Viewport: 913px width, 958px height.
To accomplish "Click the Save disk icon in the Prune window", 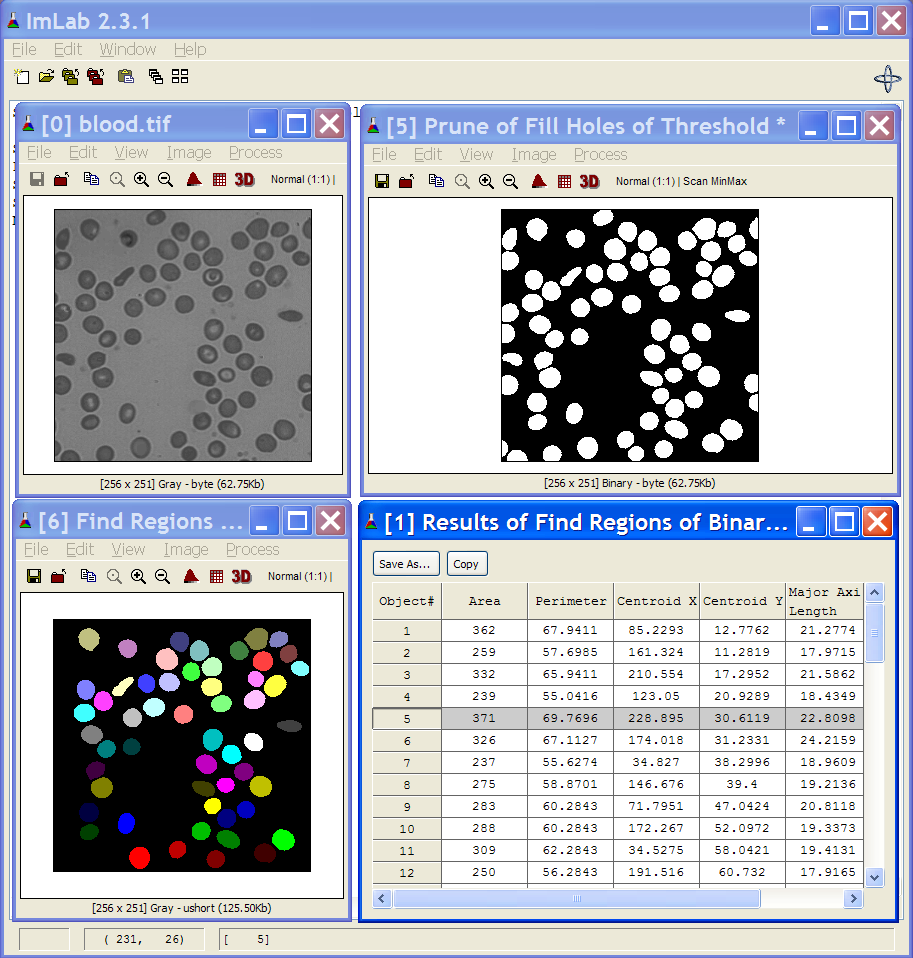I will tap(382, 181).
